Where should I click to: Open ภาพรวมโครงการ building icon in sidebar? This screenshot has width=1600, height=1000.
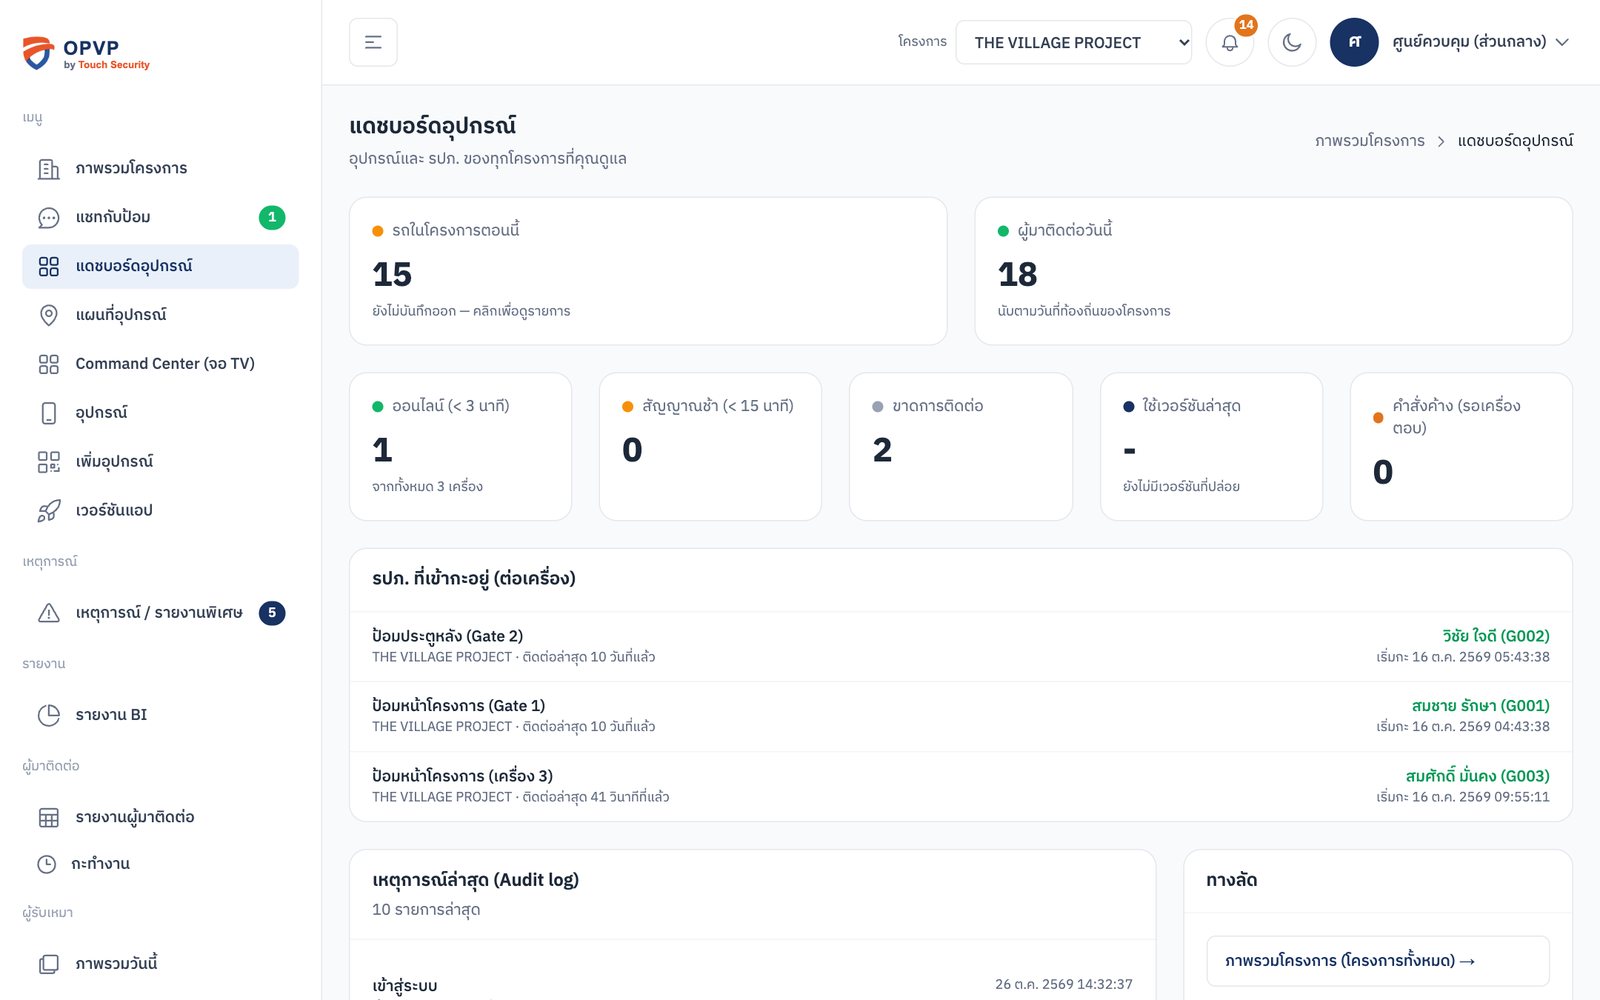coord(48,168)
